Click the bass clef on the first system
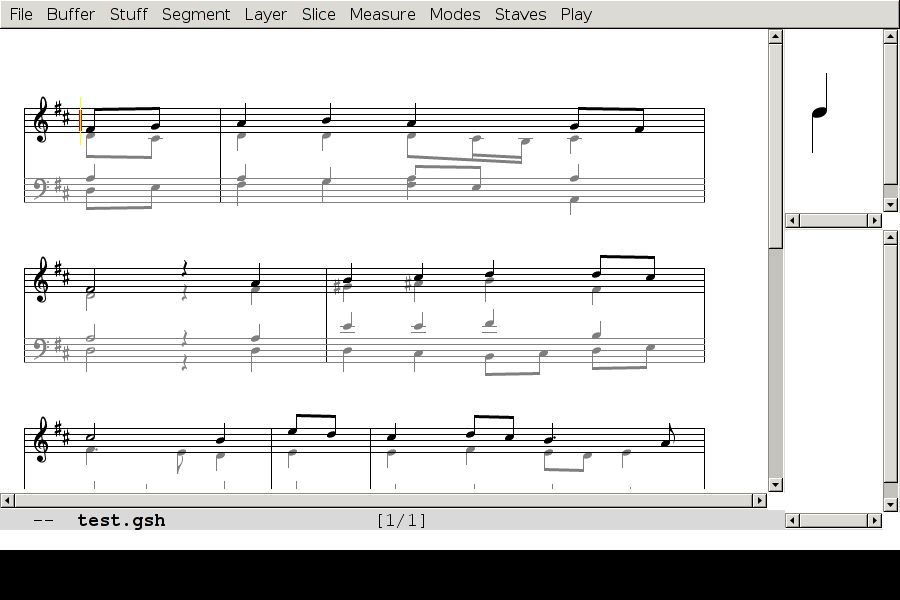The width and height of the screenshot is (900, 600). [x=41, y=189]
